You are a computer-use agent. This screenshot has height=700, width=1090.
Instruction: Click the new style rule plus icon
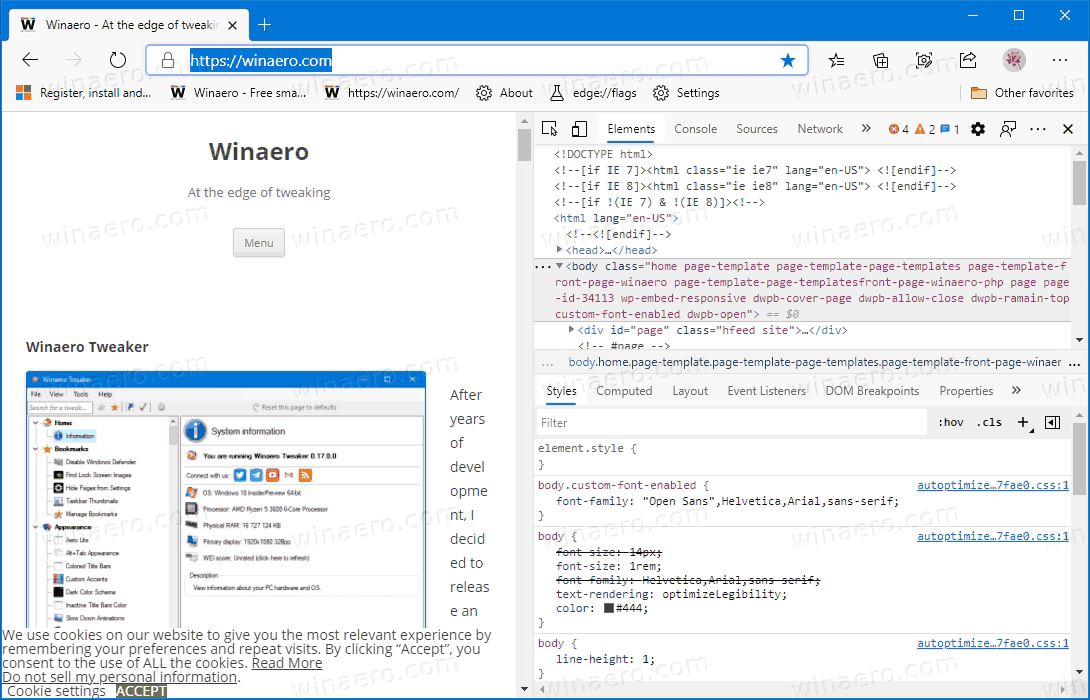(1023, 423)
